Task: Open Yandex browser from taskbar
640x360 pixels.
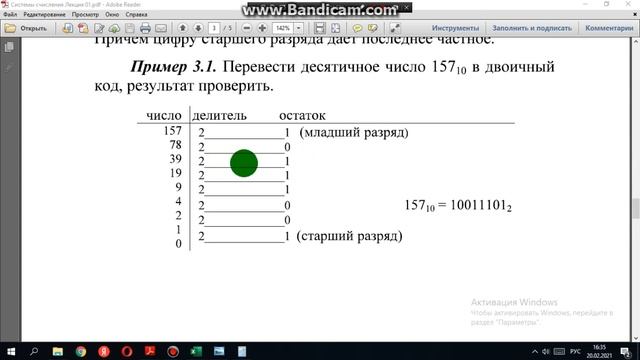Action: pyautogui.click(x=104, y=351)
